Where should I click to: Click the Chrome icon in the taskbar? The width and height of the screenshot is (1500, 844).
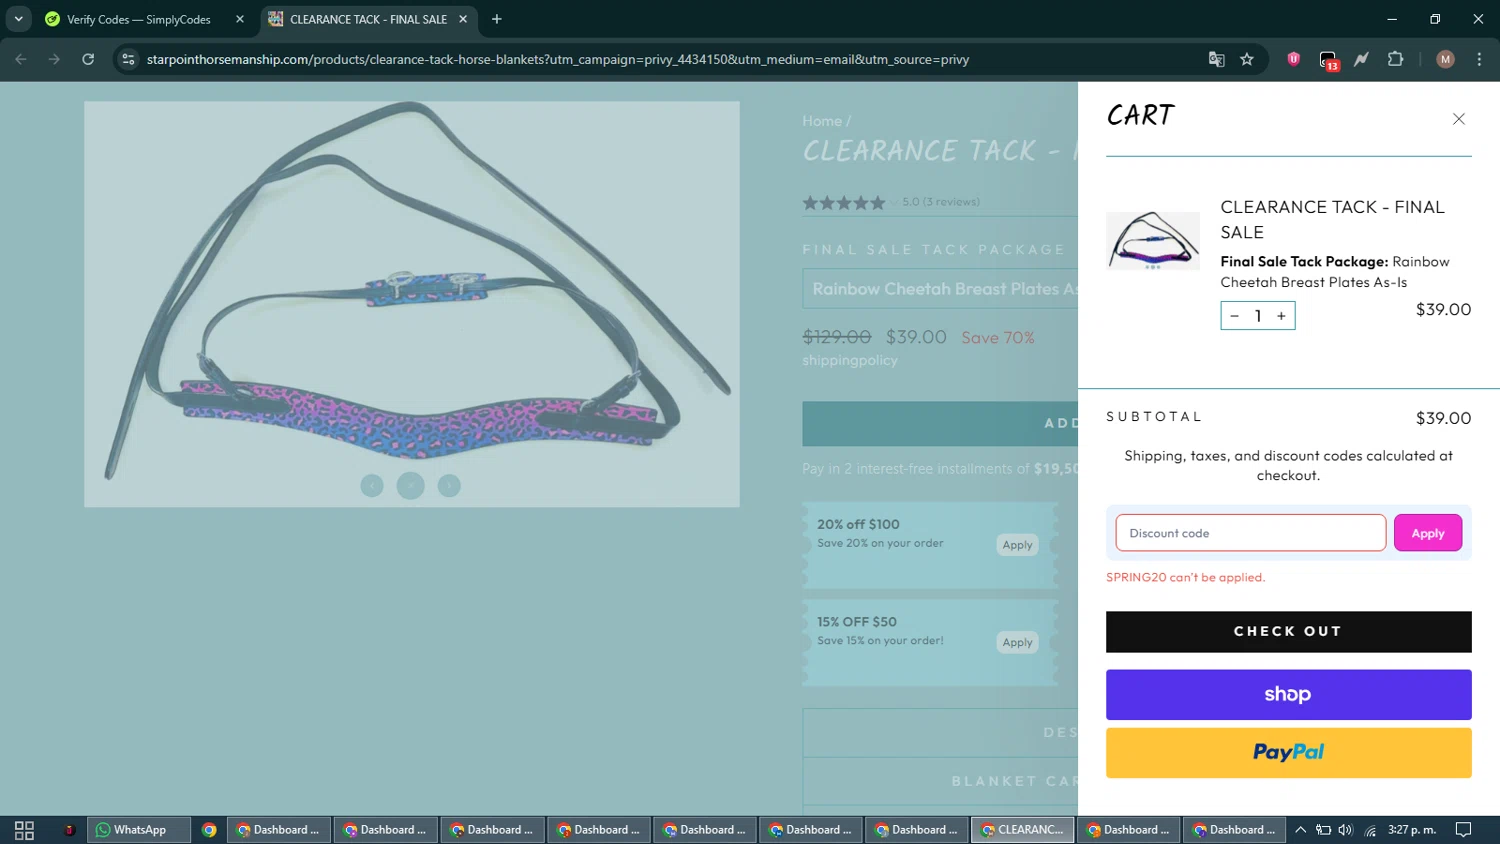(209, 830)
